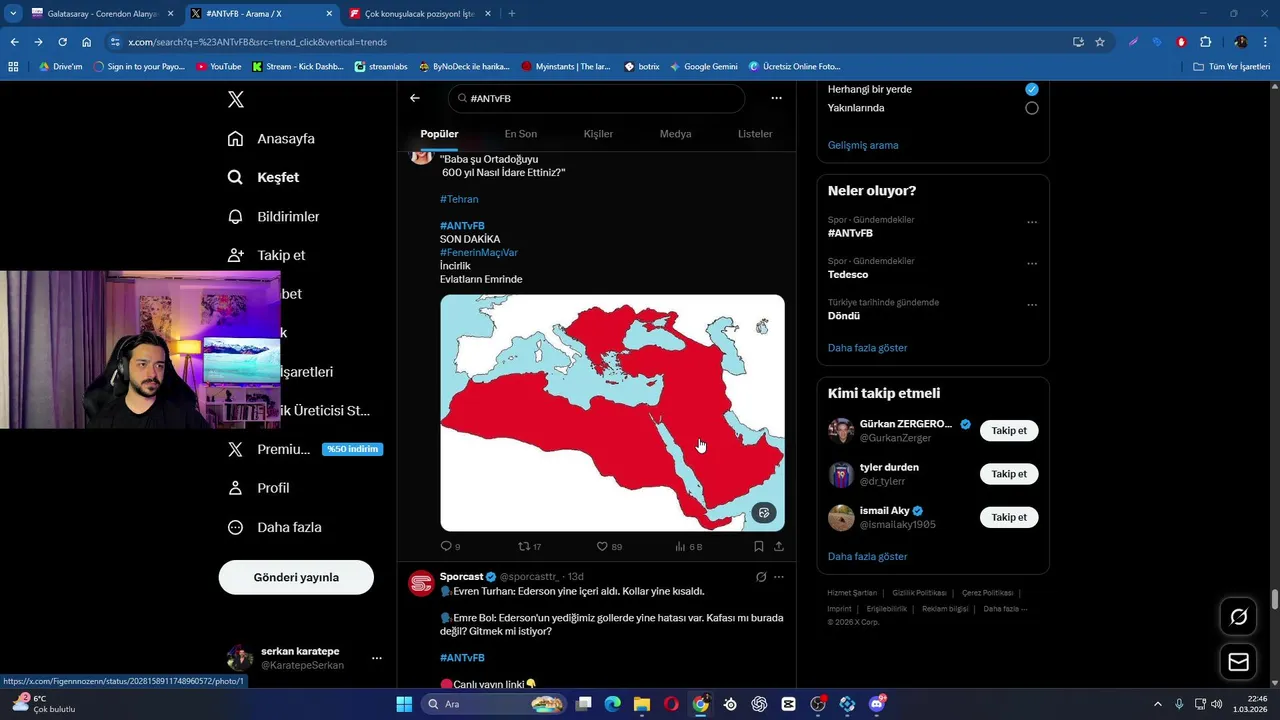Switch to the Kişiler tab
The image size is (1280, 720).
pyautogui.click(x=598, y=134)
